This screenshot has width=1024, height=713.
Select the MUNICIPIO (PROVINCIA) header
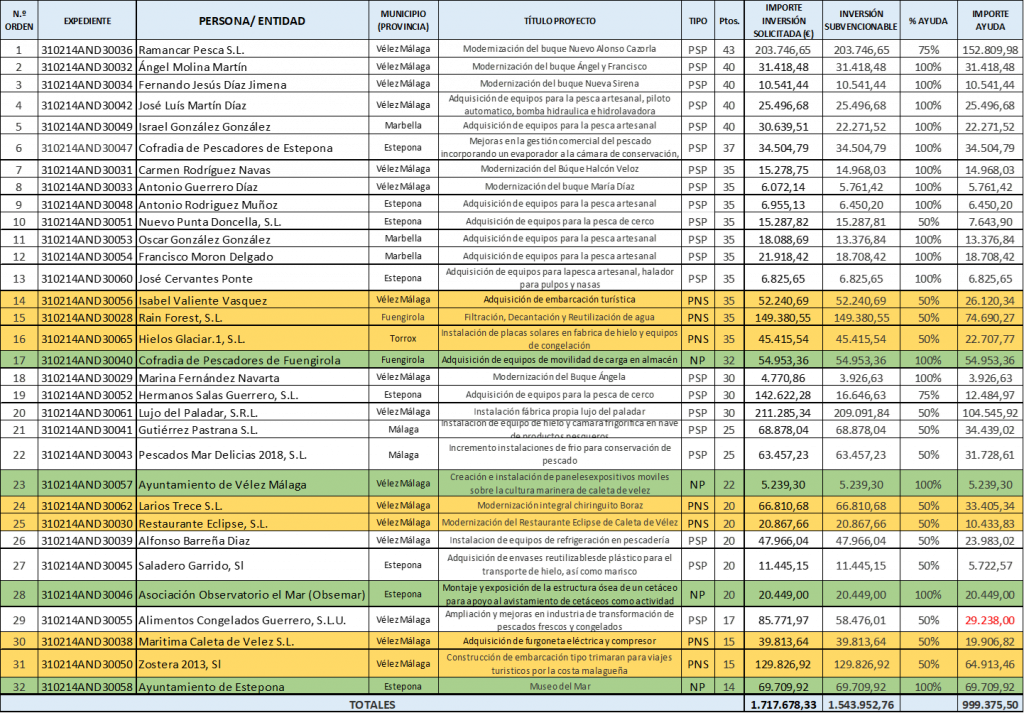tap(403, 20)
